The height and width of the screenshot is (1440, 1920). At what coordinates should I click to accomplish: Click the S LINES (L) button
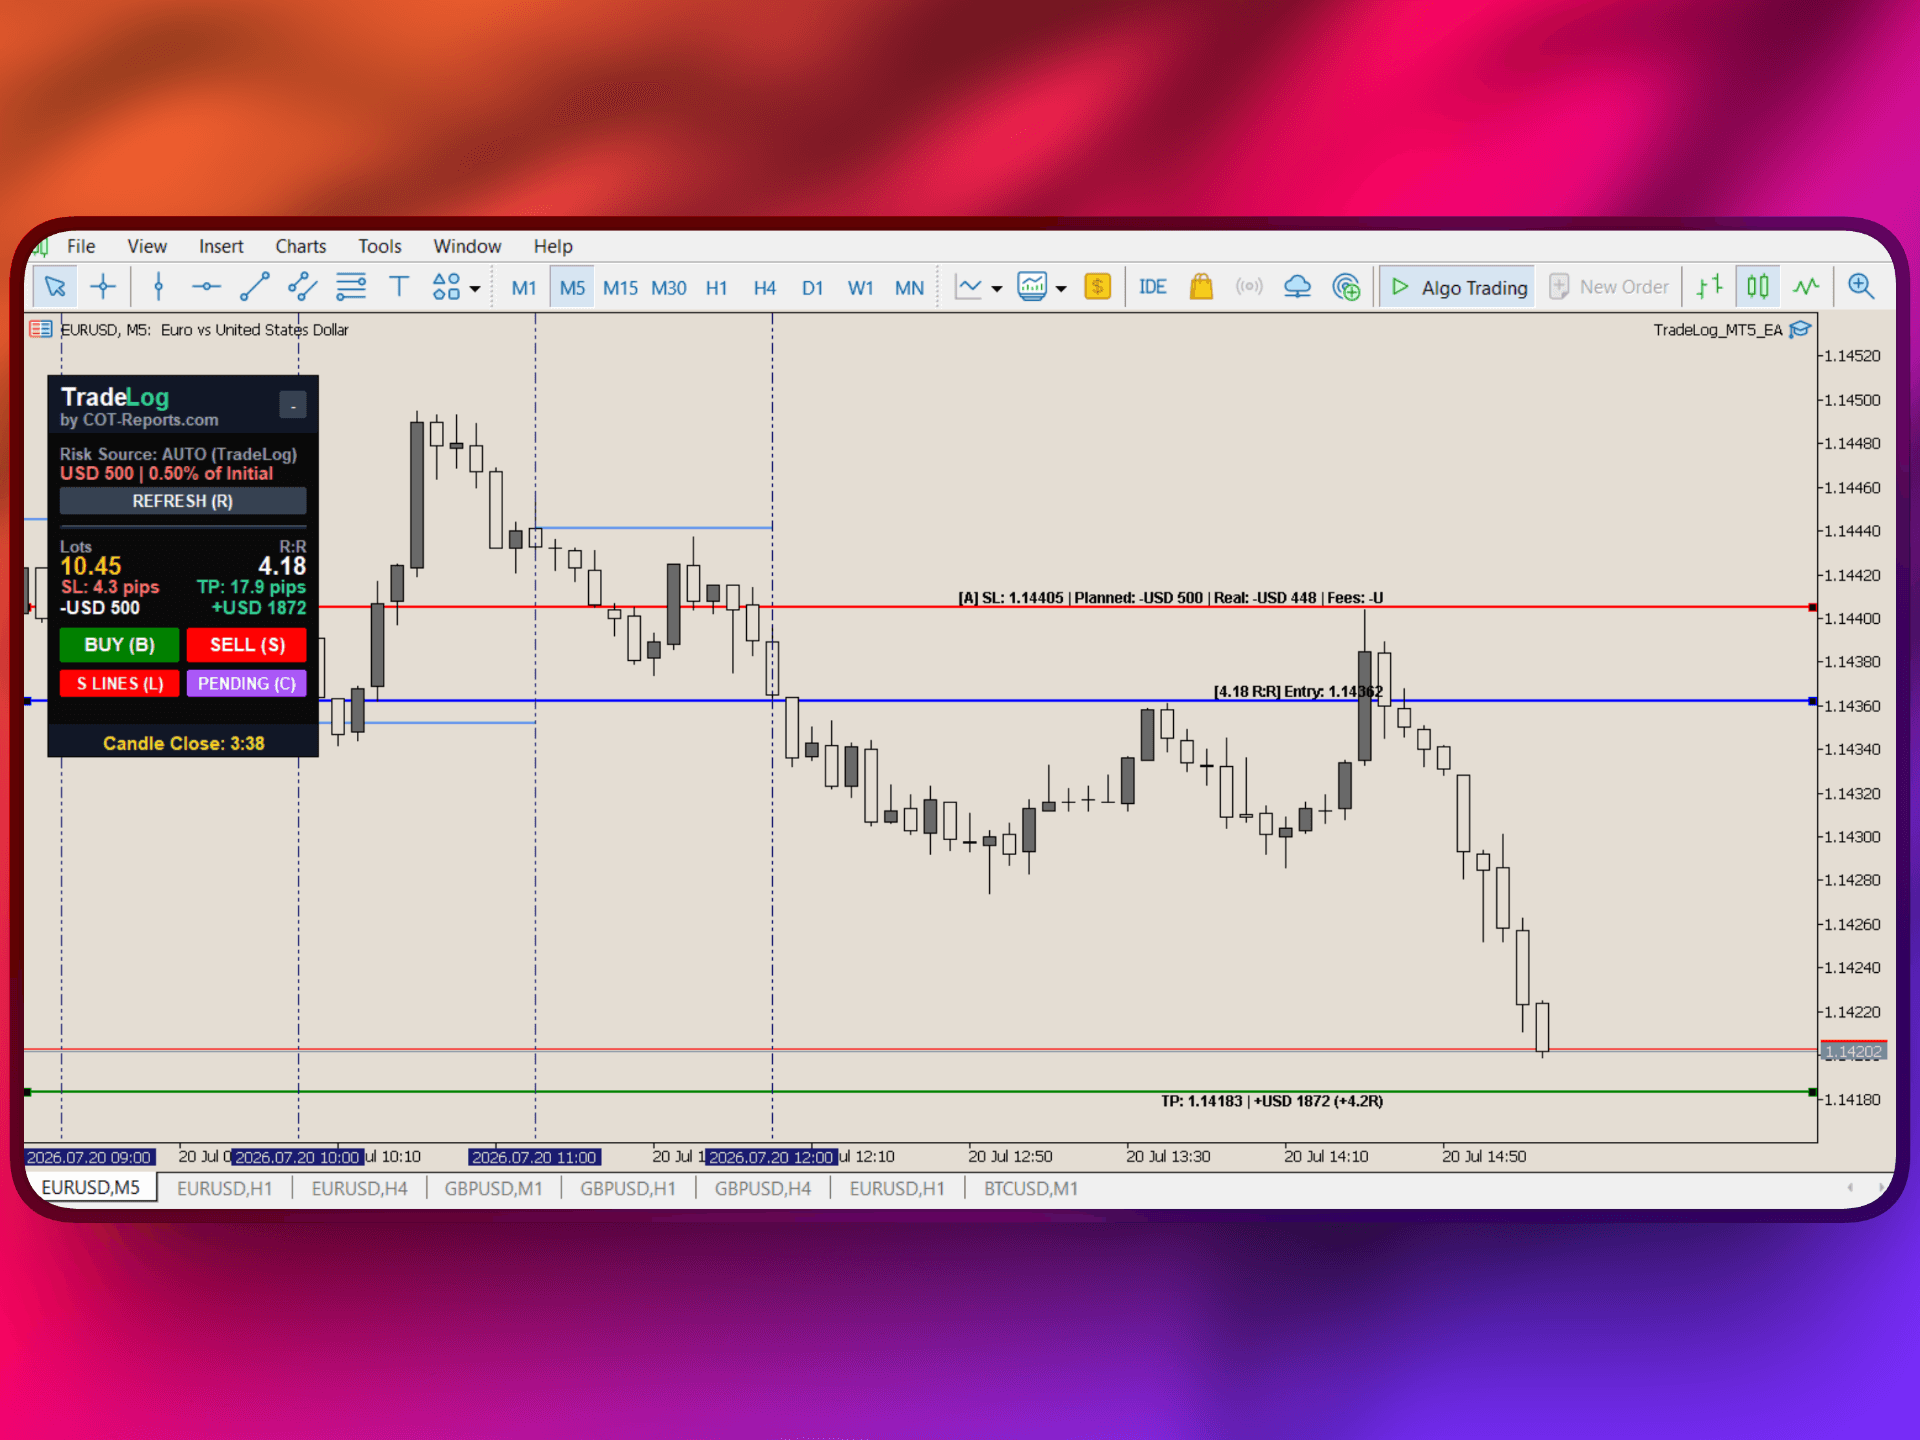(120, 684)
